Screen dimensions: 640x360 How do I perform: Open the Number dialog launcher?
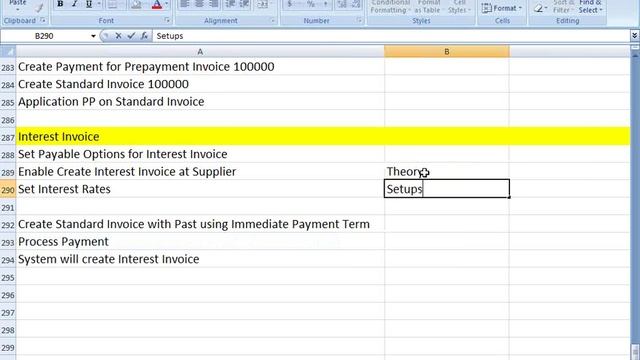(x=359, y=20)
